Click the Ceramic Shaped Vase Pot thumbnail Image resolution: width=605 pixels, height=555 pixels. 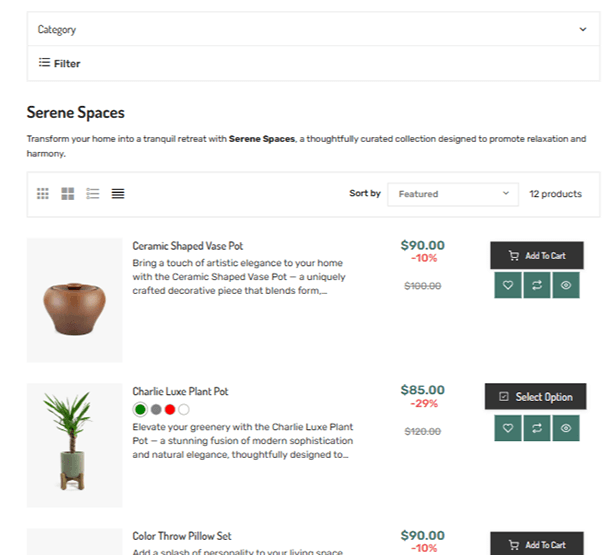[74, 300]
